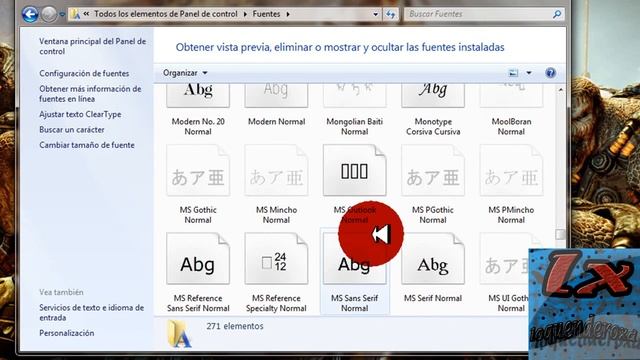Open the 'Personalización' link
Viewport: 640px width, 360px height.
click(67, 333)
